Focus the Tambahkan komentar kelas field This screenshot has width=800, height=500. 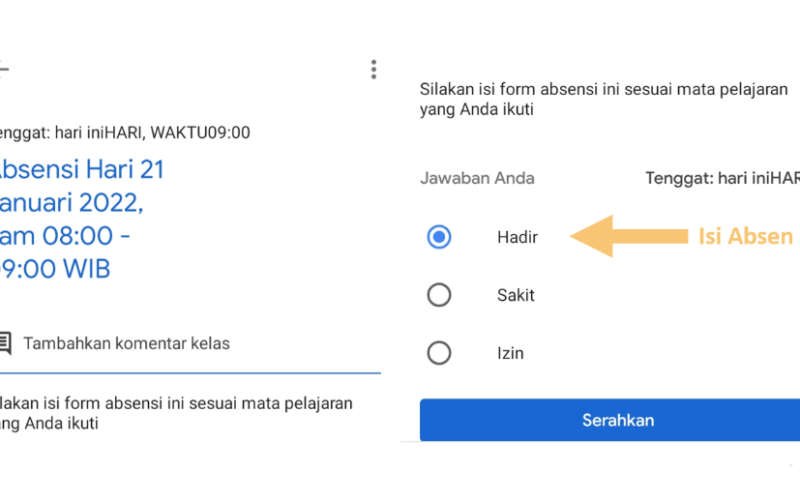190,343
